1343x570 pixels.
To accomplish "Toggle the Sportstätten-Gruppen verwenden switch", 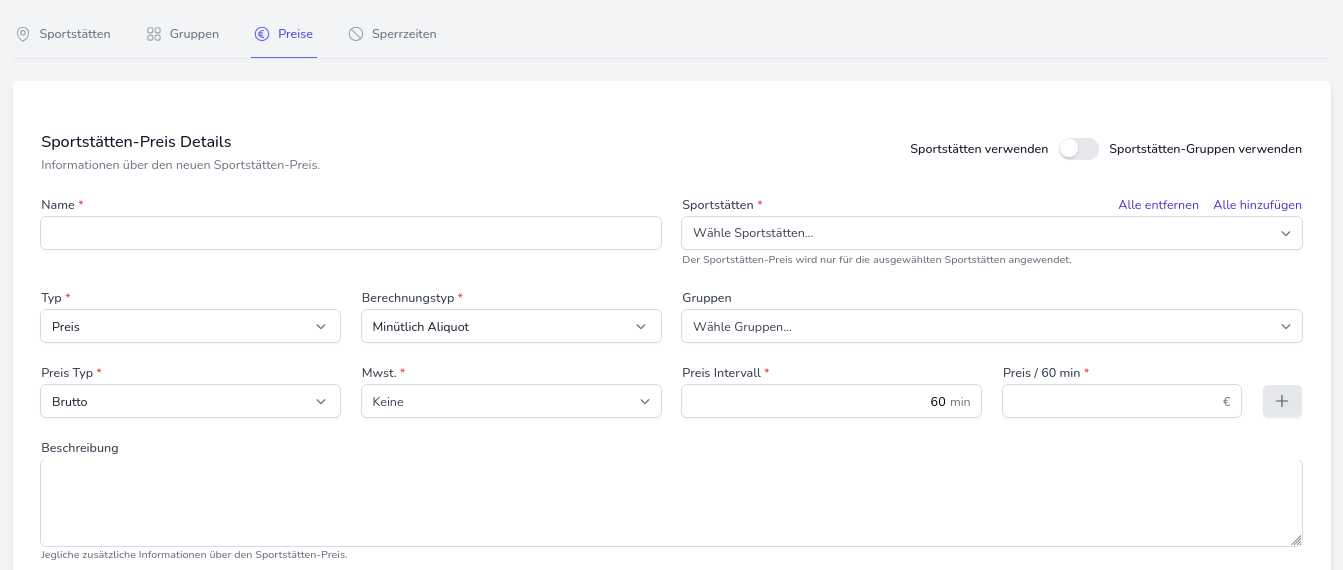I will point(1078,149).
